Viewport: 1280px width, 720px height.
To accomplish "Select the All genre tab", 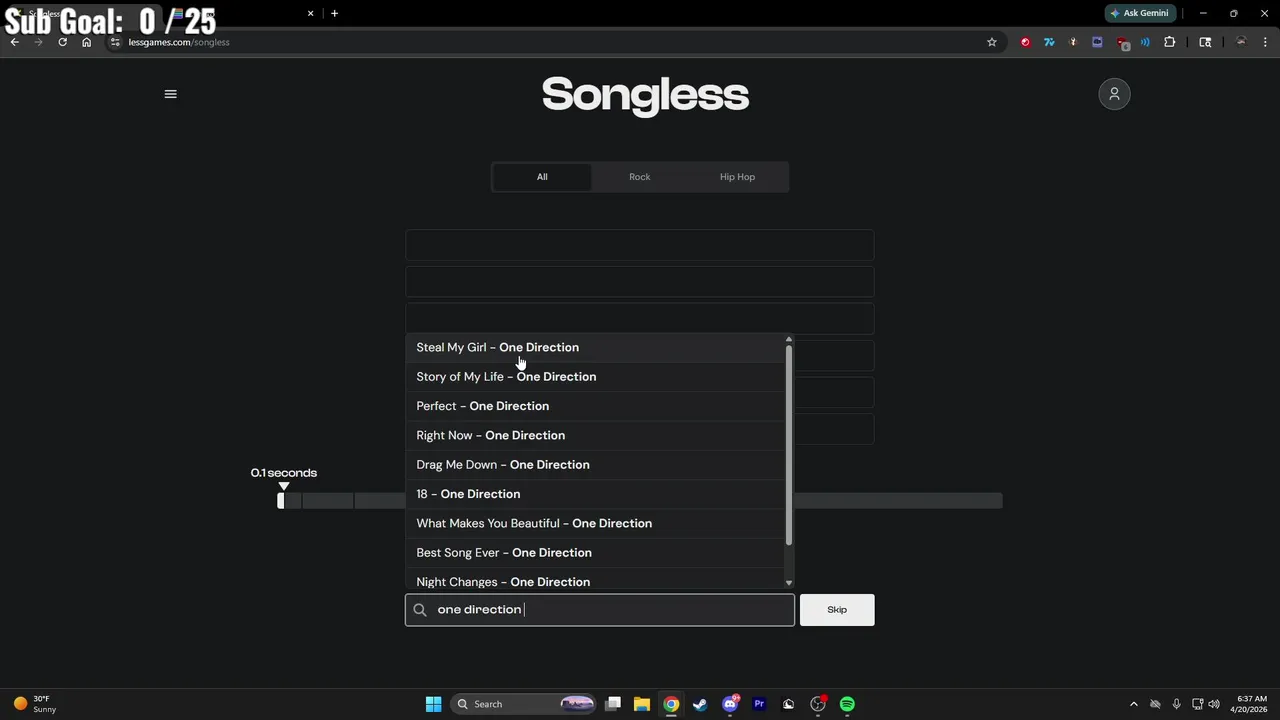I will tap(542, 177).
